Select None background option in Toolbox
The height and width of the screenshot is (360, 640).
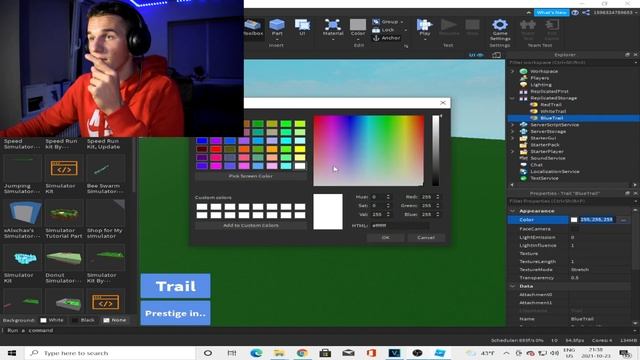click(115, 320)
